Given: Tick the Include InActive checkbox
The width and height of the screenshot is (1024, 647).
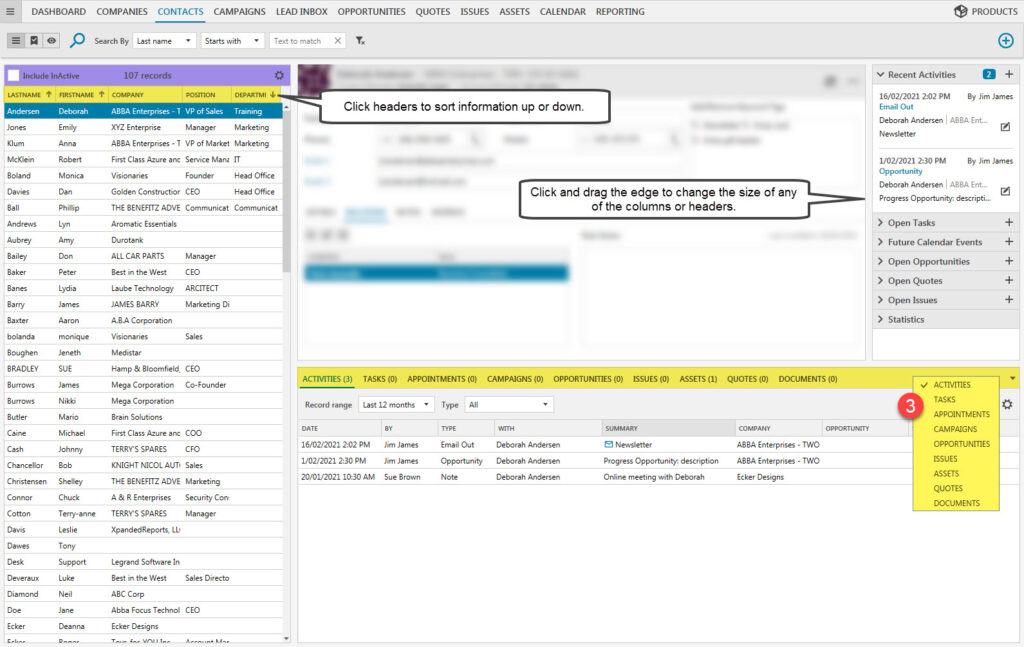Looking at the screenshot, I should (x=13, y=75).
